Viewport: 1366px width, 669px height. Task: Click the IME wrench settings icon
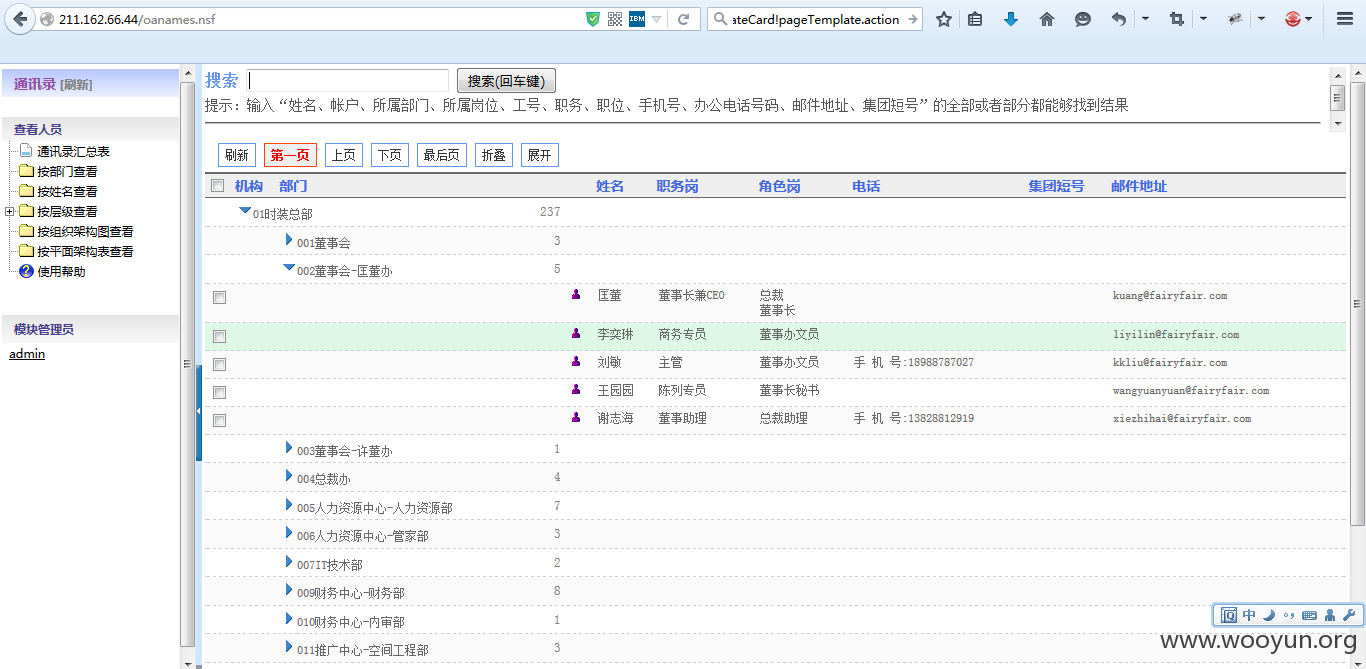point(1349,615)
